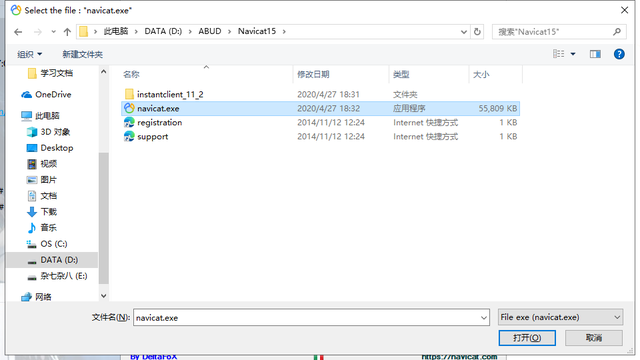Refresh the Navicat15 folder listing
The width and height of the screenshot is (640, 360).
pyautogui.click(x=477, y=31)
